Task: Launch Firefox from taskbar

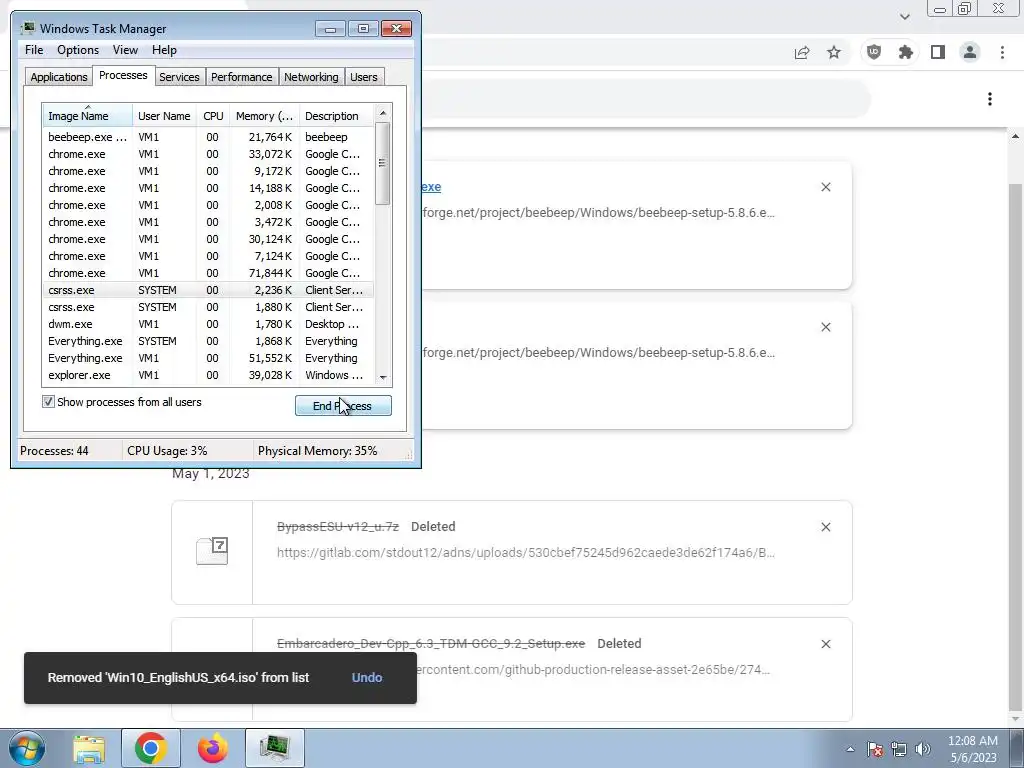Action: click(x=213, y=748)
